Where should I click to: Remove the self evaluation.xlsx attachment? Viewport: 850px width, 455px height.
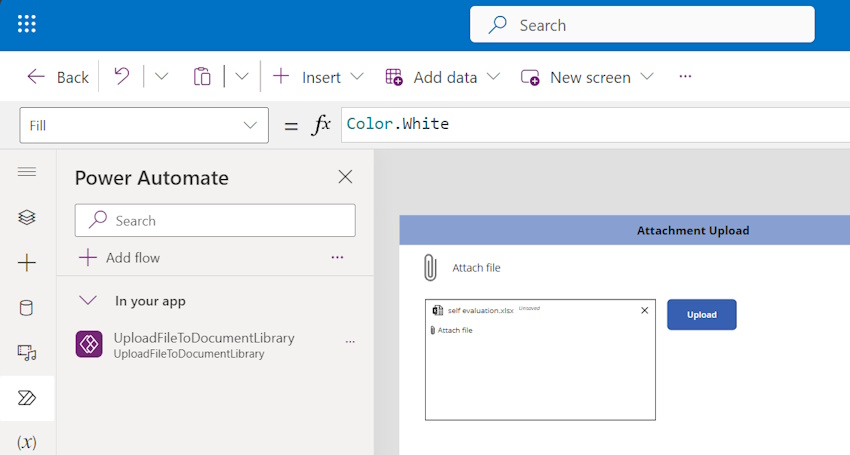point(645,311)
